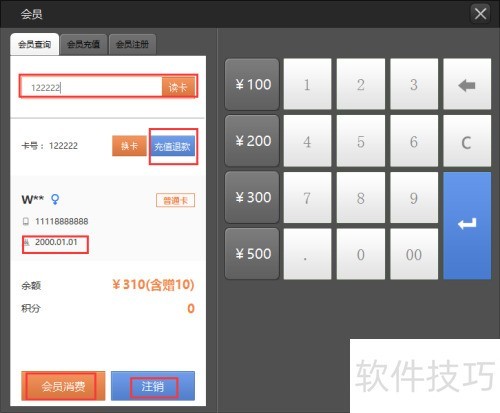Click the phone icon beside 11118888888
The image size is (500, 413).
pos(26,221)
